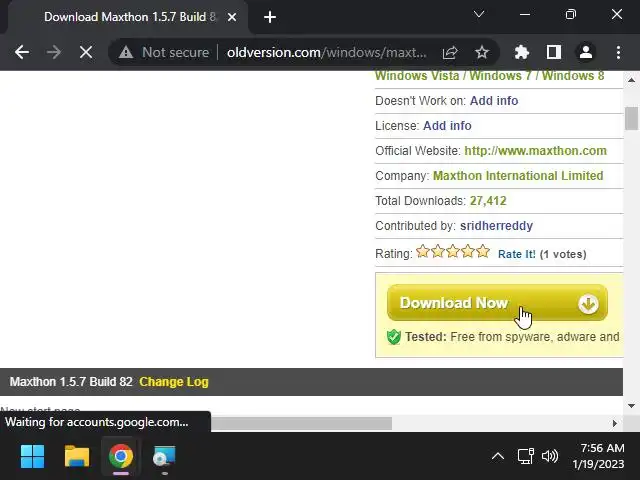Show hidden system tray icons

click(498, 456)
